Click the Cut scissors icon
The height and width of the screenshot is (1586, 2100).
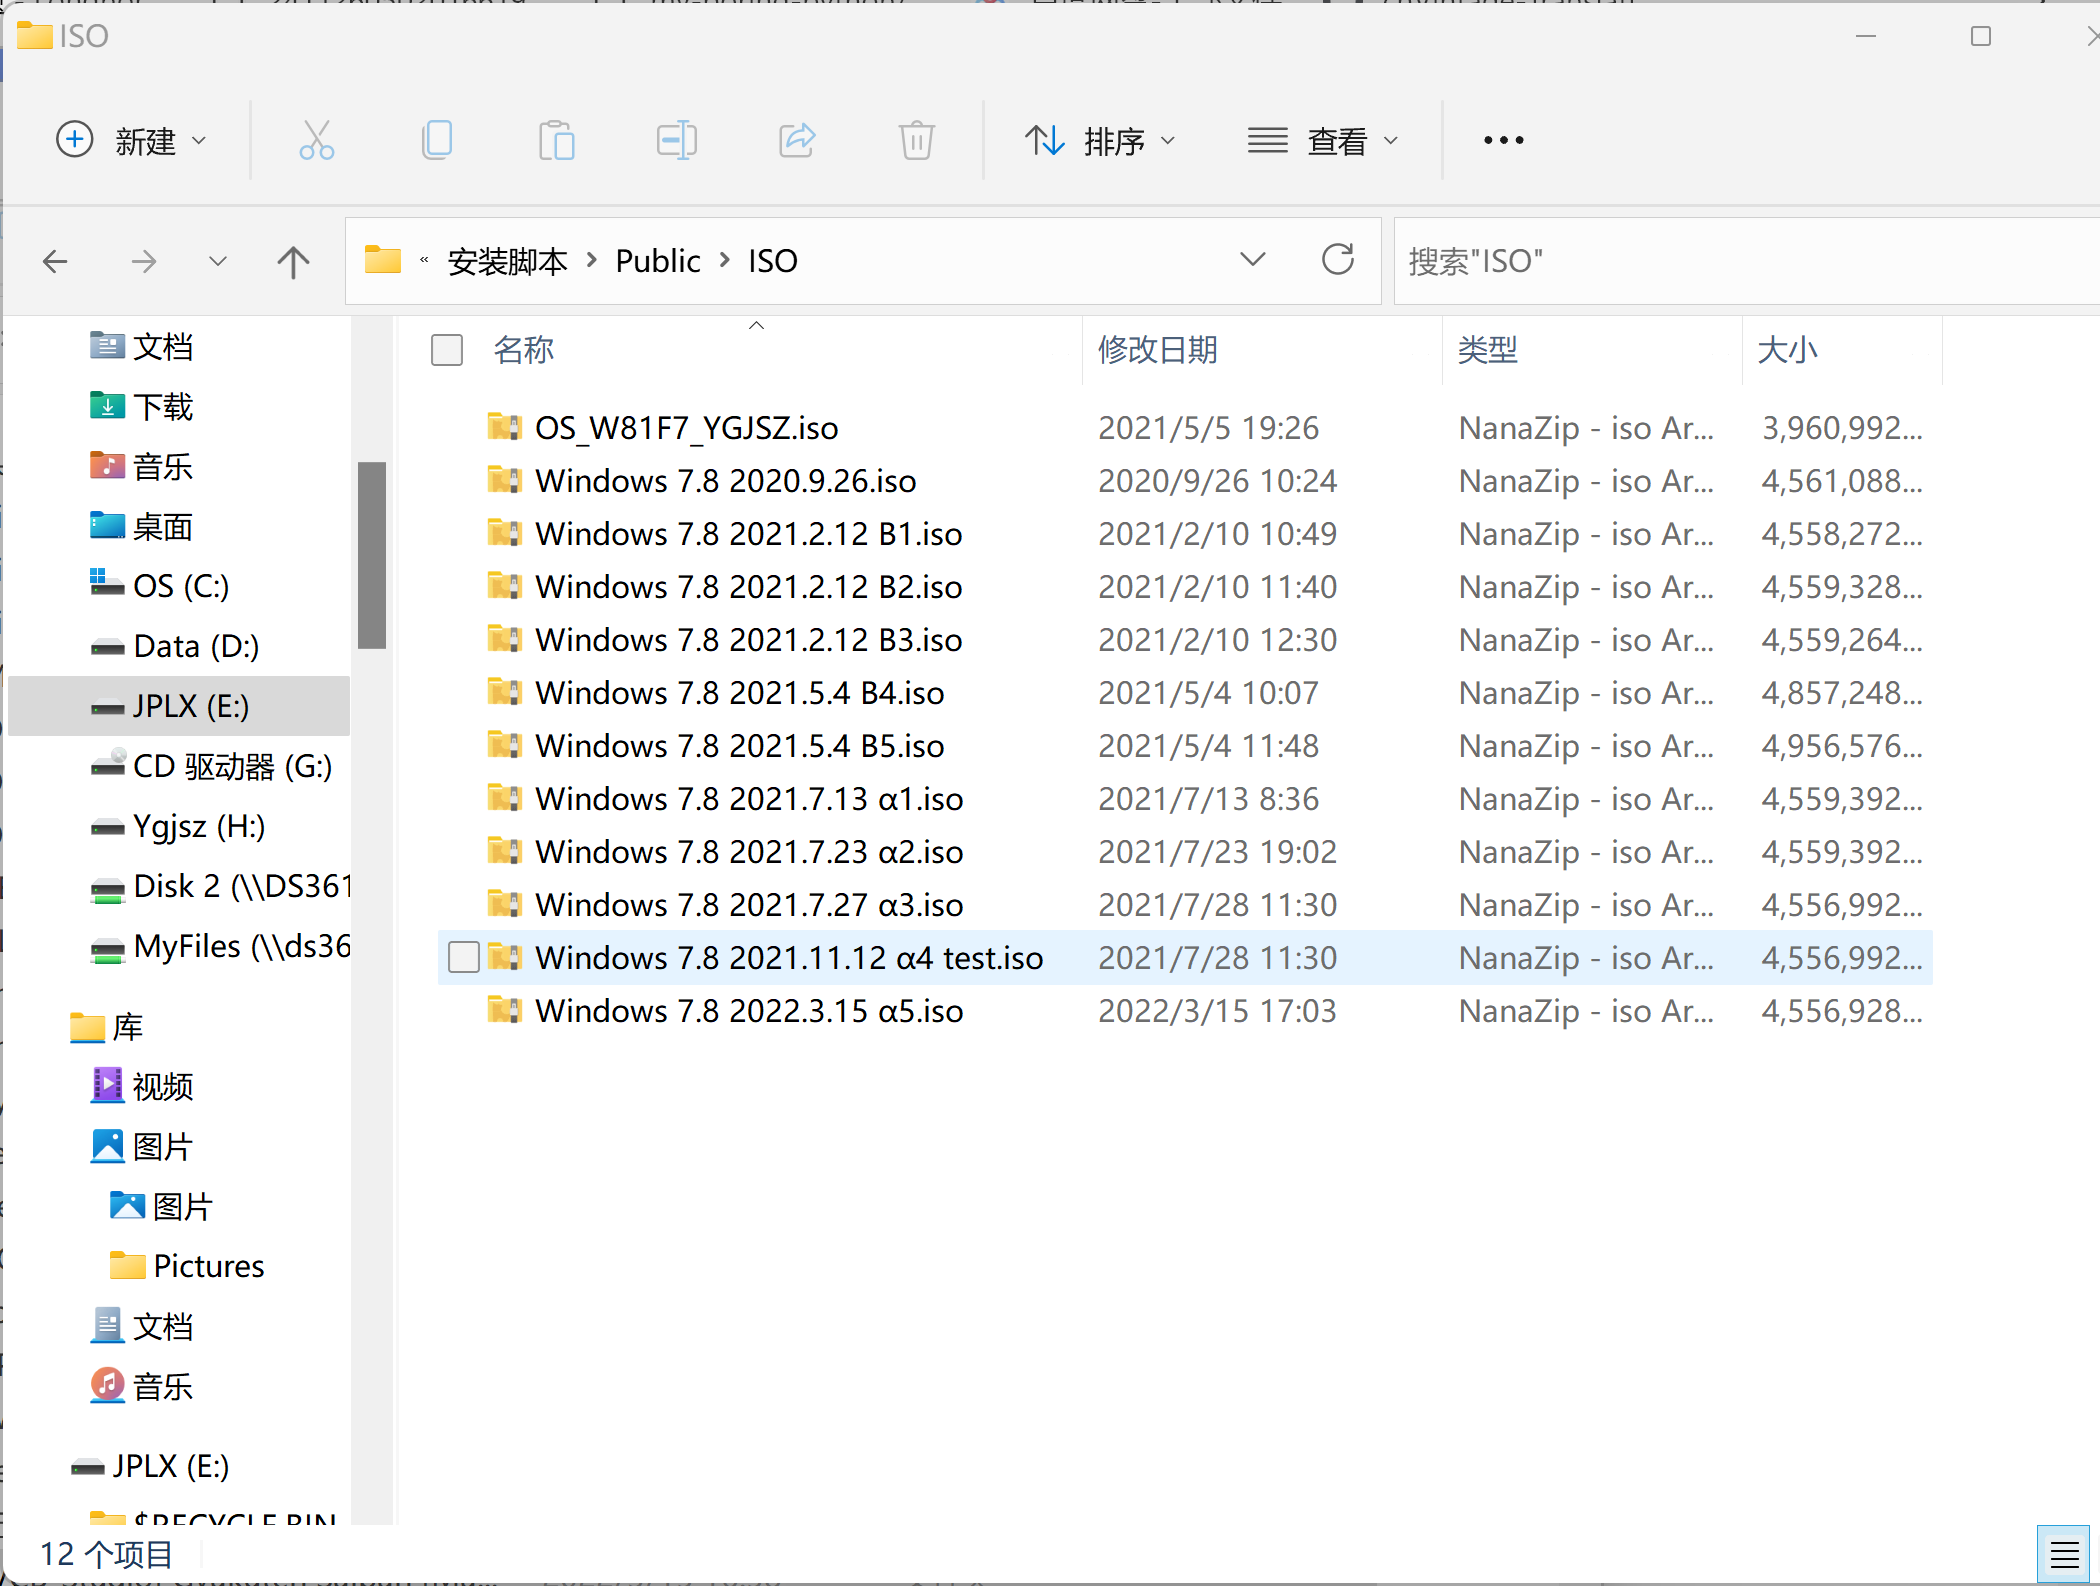pos(316,141)
